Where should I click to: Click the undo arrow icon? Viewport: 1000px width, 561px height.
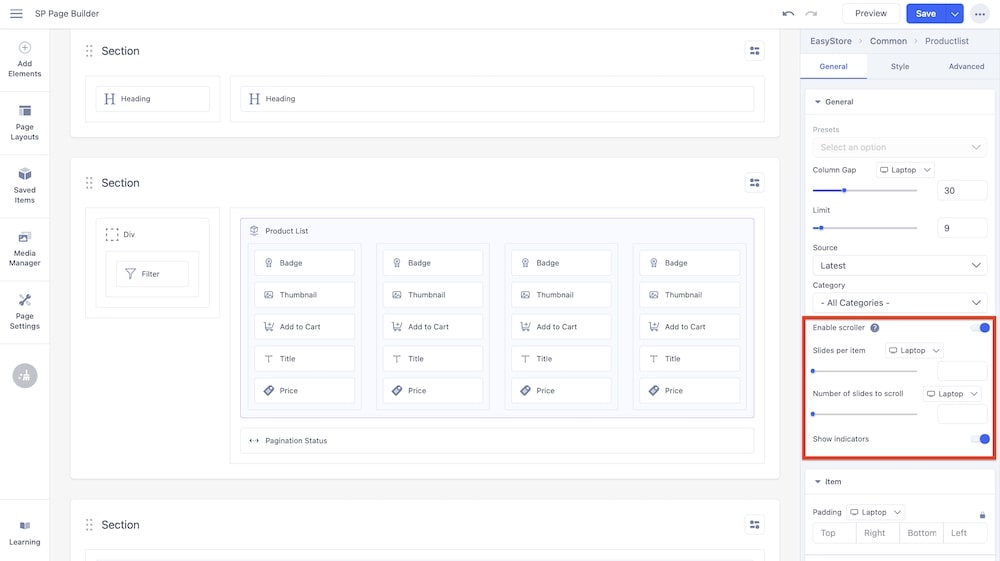(788, 14)
